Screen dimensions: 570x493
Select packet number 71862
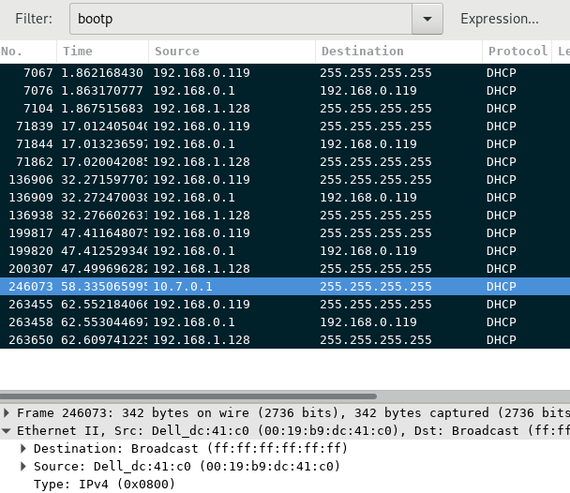pos(285,162)
